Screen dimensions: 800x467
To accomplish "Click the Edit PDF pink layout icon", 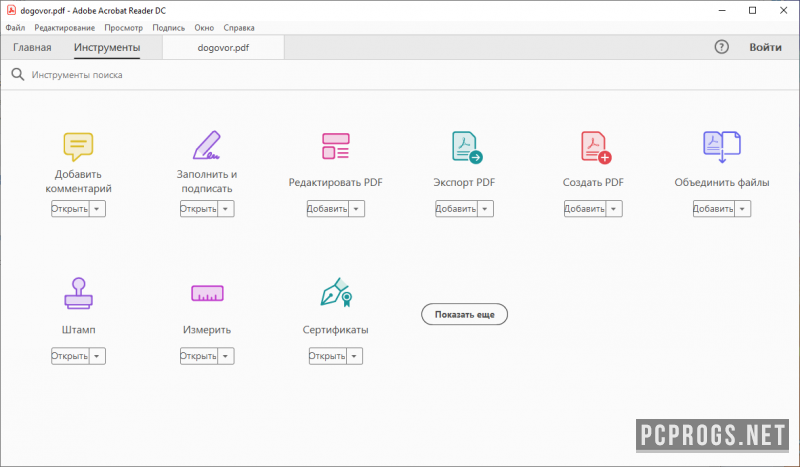I will pyautogui.click(x=336, y=146).
